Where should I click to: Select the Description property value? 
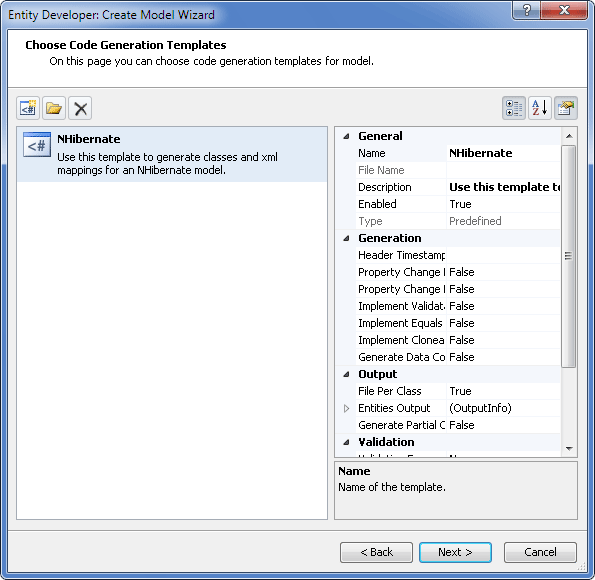(x=504, y=187)
